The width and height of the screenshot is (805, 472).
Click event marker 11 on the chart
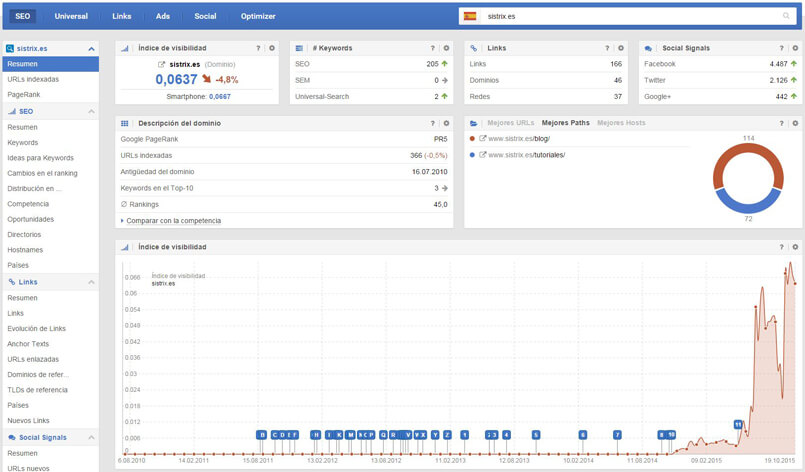pyautogui.click(x=738, y=424)
